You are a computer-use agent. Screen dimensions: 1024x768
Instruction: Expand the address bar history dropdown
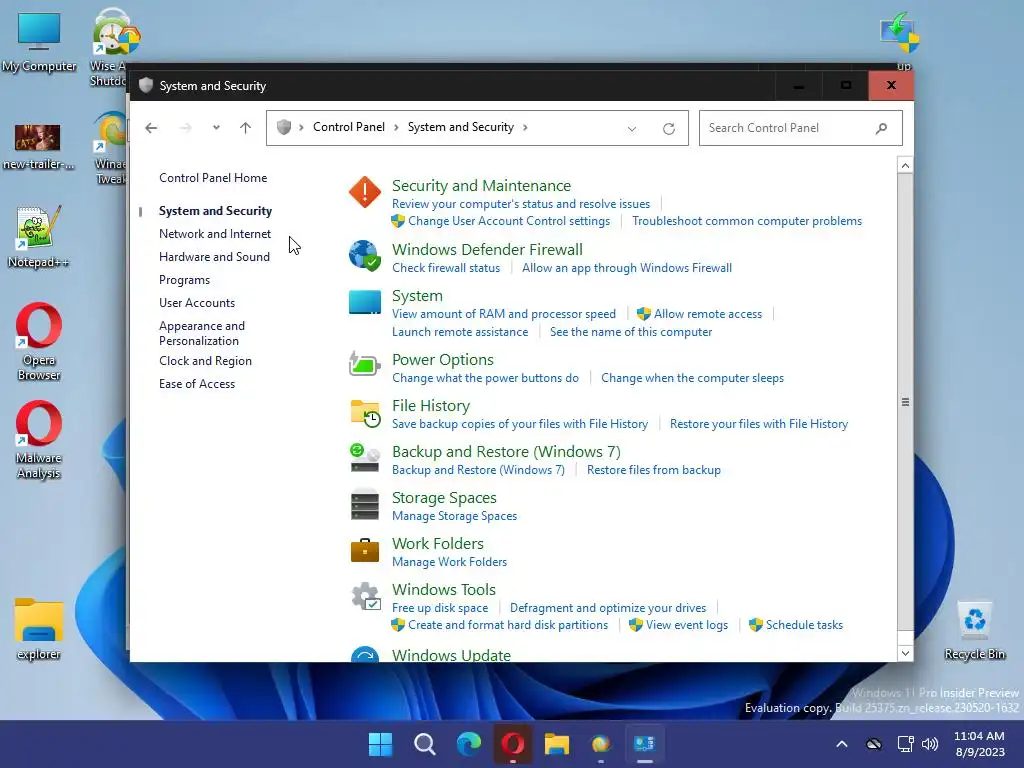tap(632, 129)
